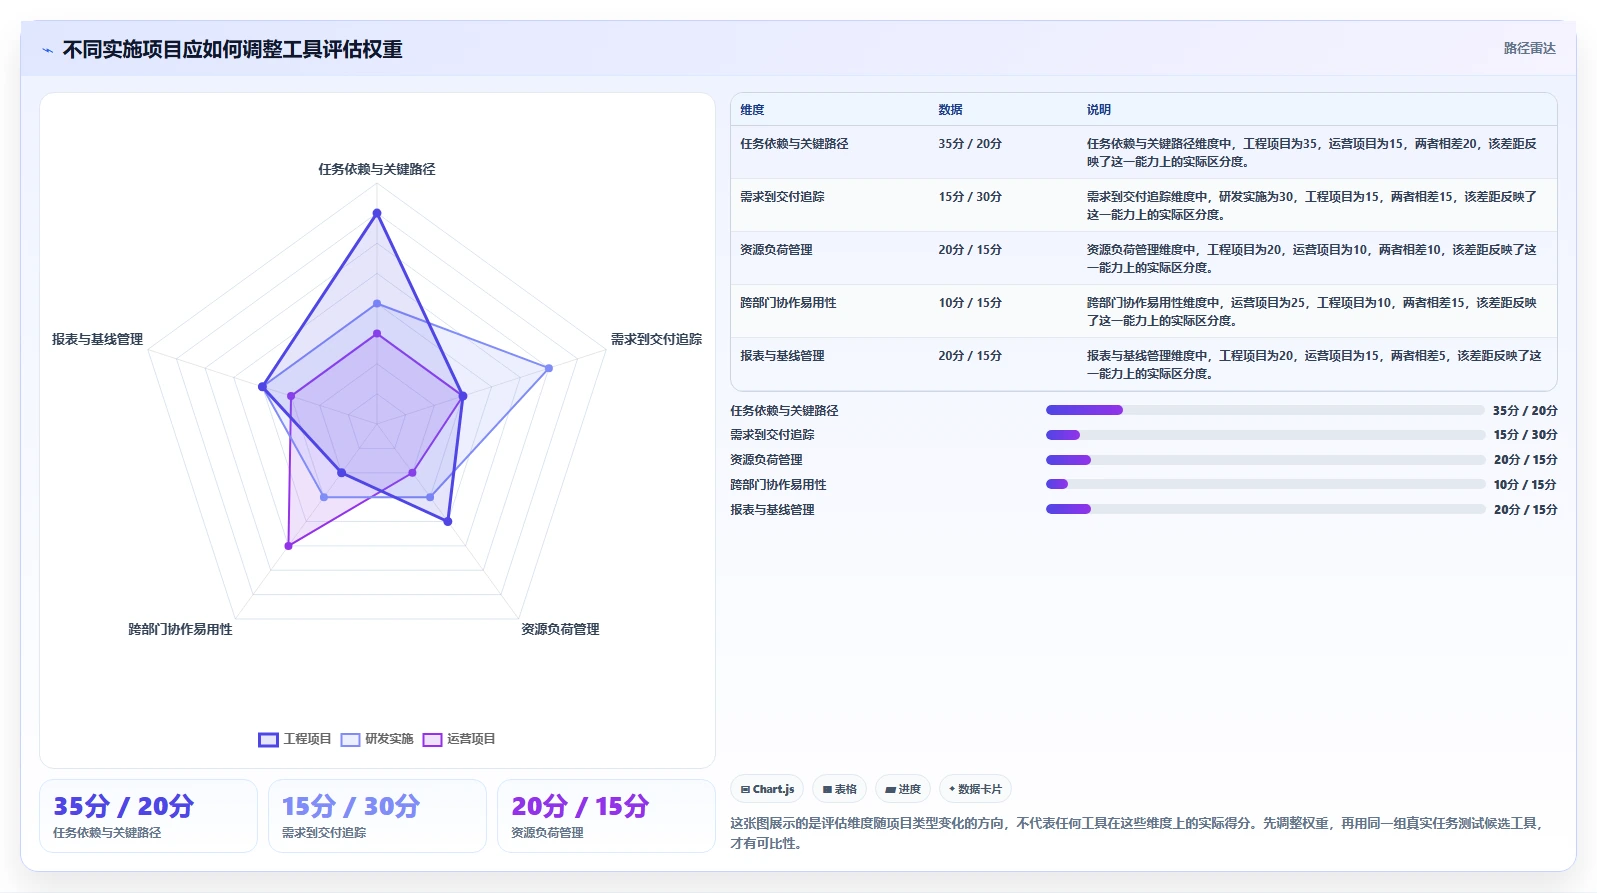Click radar axis label 报表与基线管理

[97, 339]
